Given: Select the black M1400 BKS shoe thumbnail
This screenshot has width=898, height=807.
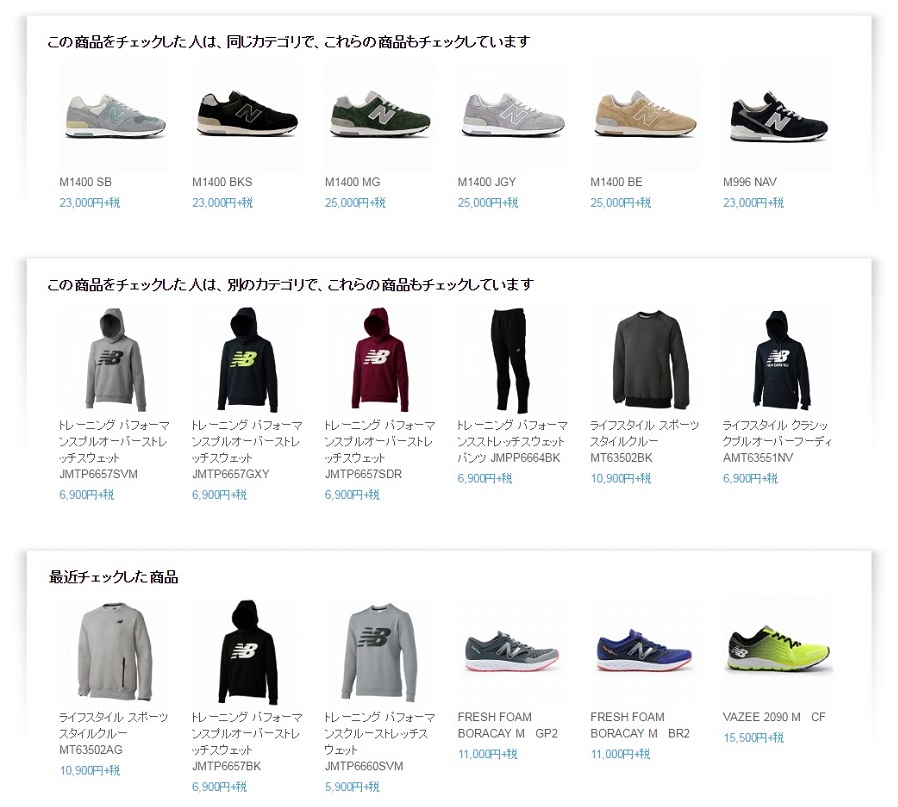Looking at the screenshot, I should click(x=247, y=116).
